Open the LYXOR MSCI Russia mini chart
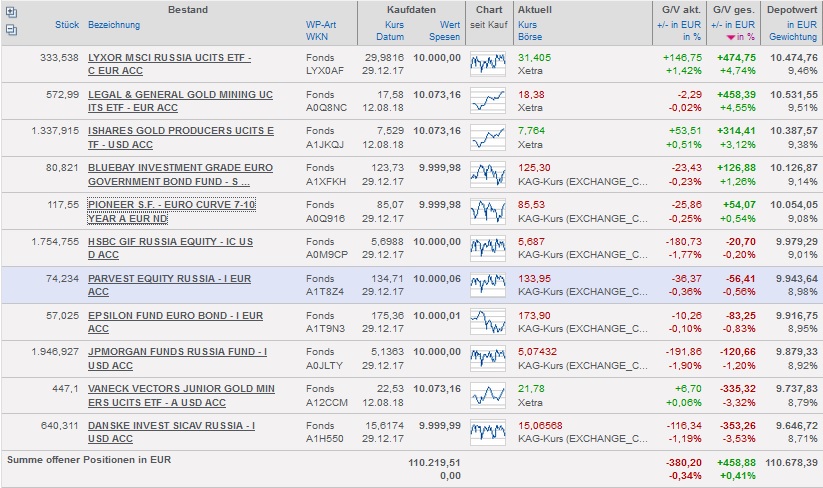 coord(487,65)
